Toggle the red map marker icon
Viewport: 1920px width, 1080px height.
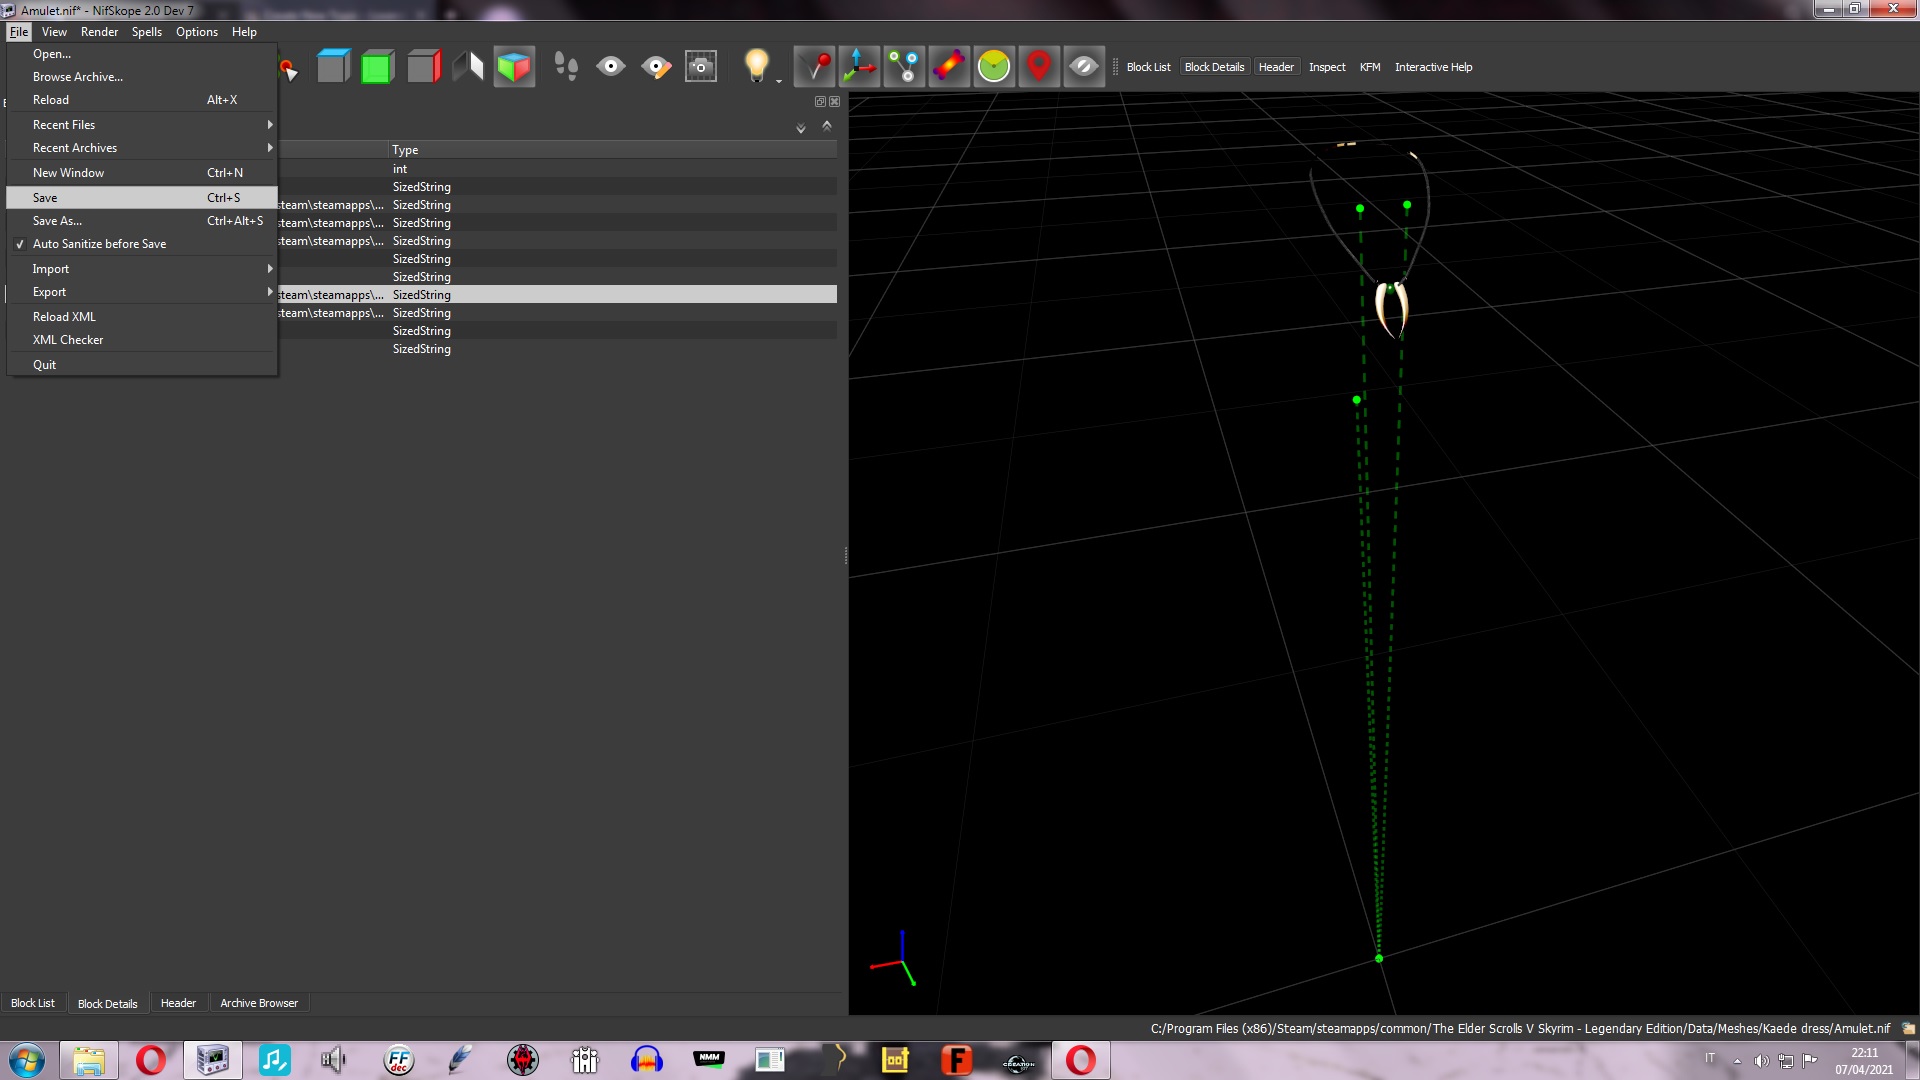[1039, 67]
